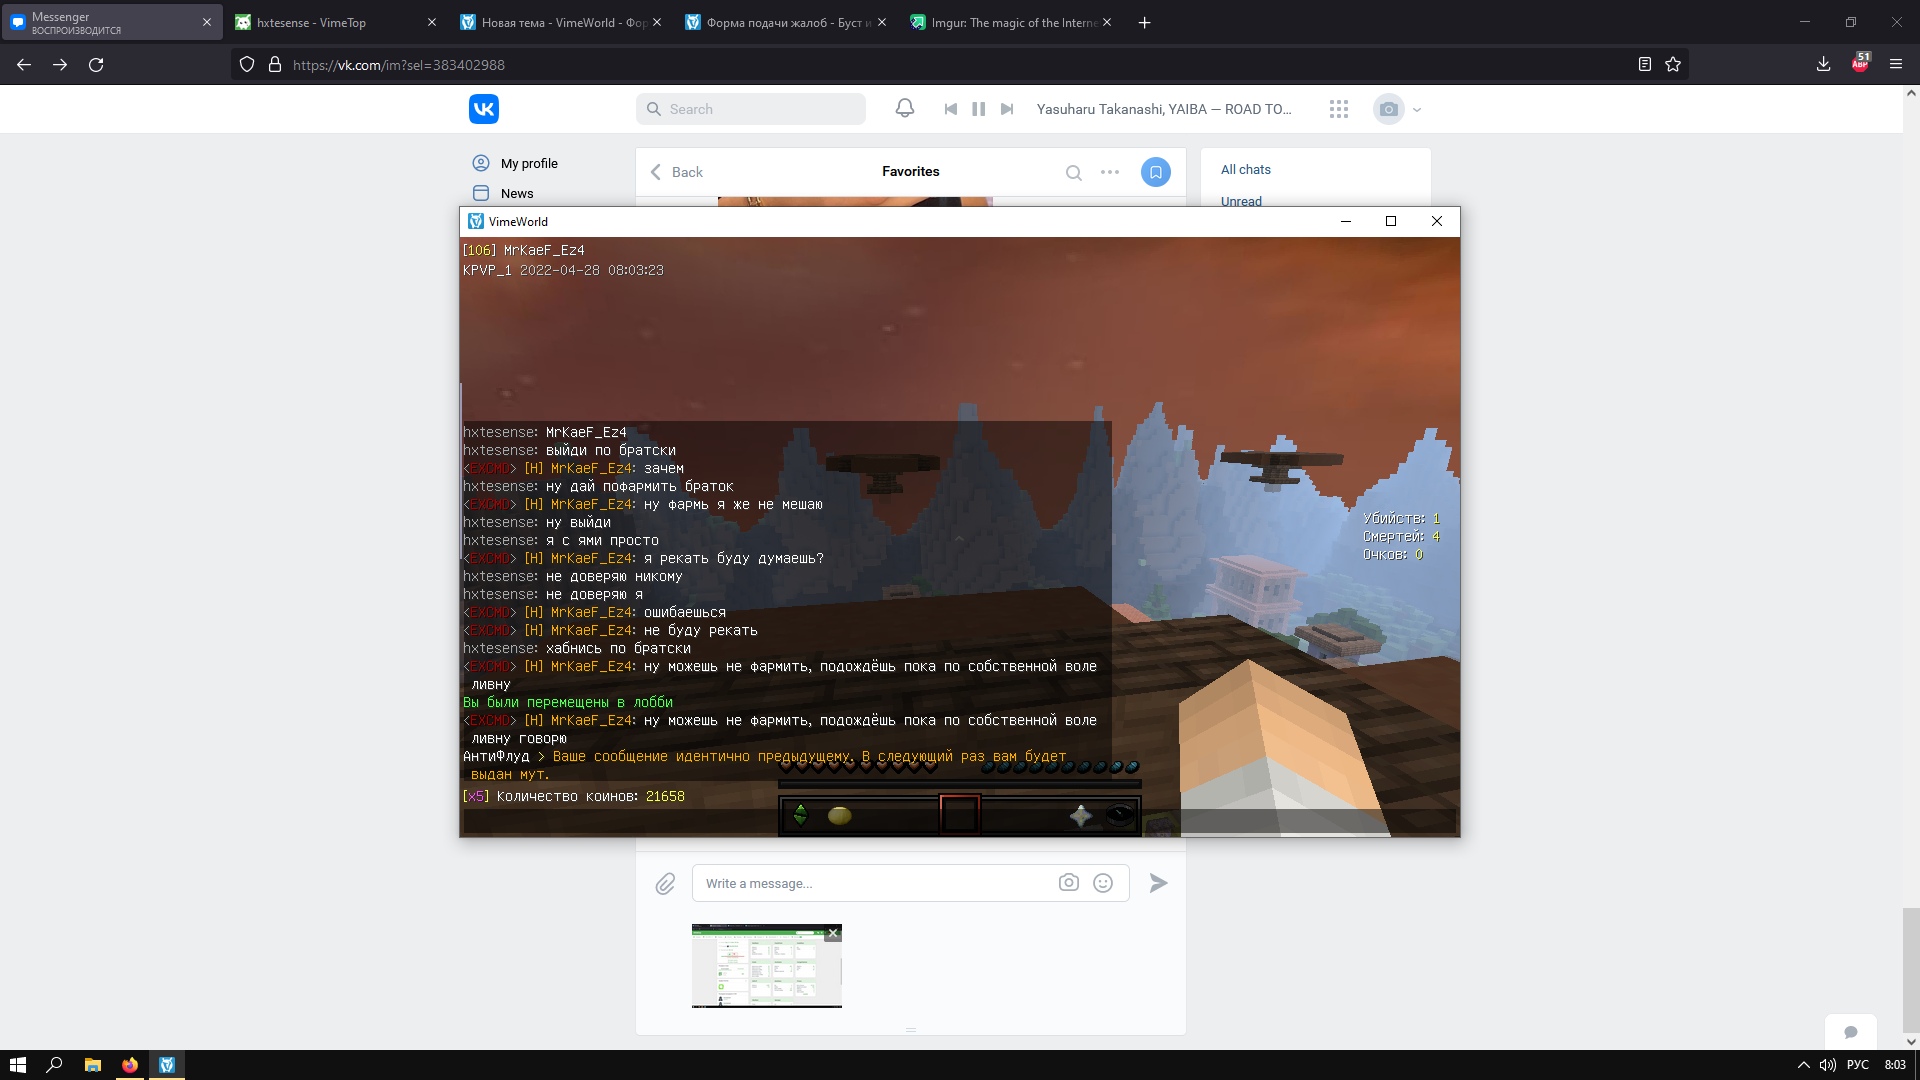Image resolution: width=1920 pixels, height=1080 pixels.
Task: Click the blue Favorites bookmark icon
Action: click(x=1155, y=172)
